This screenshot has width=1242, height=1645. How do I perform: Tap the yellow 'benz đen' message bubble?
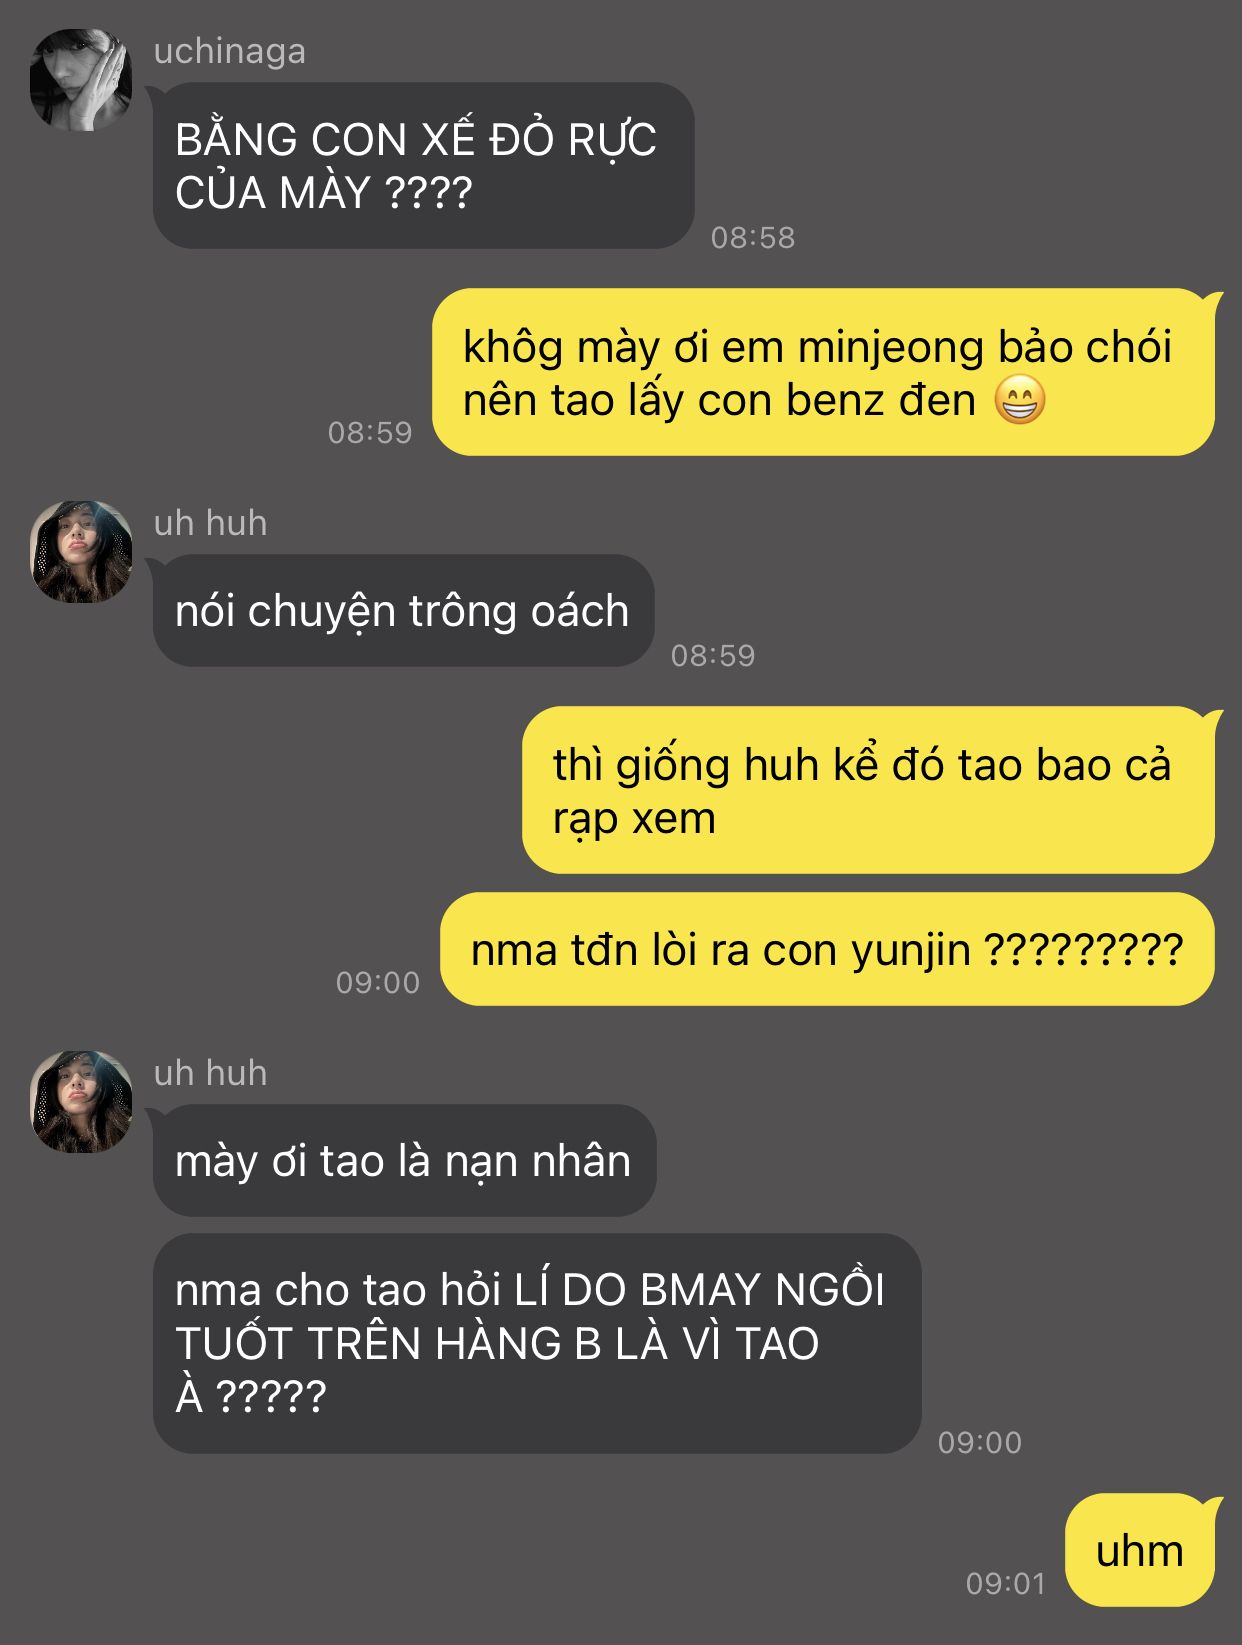(823, 373)
